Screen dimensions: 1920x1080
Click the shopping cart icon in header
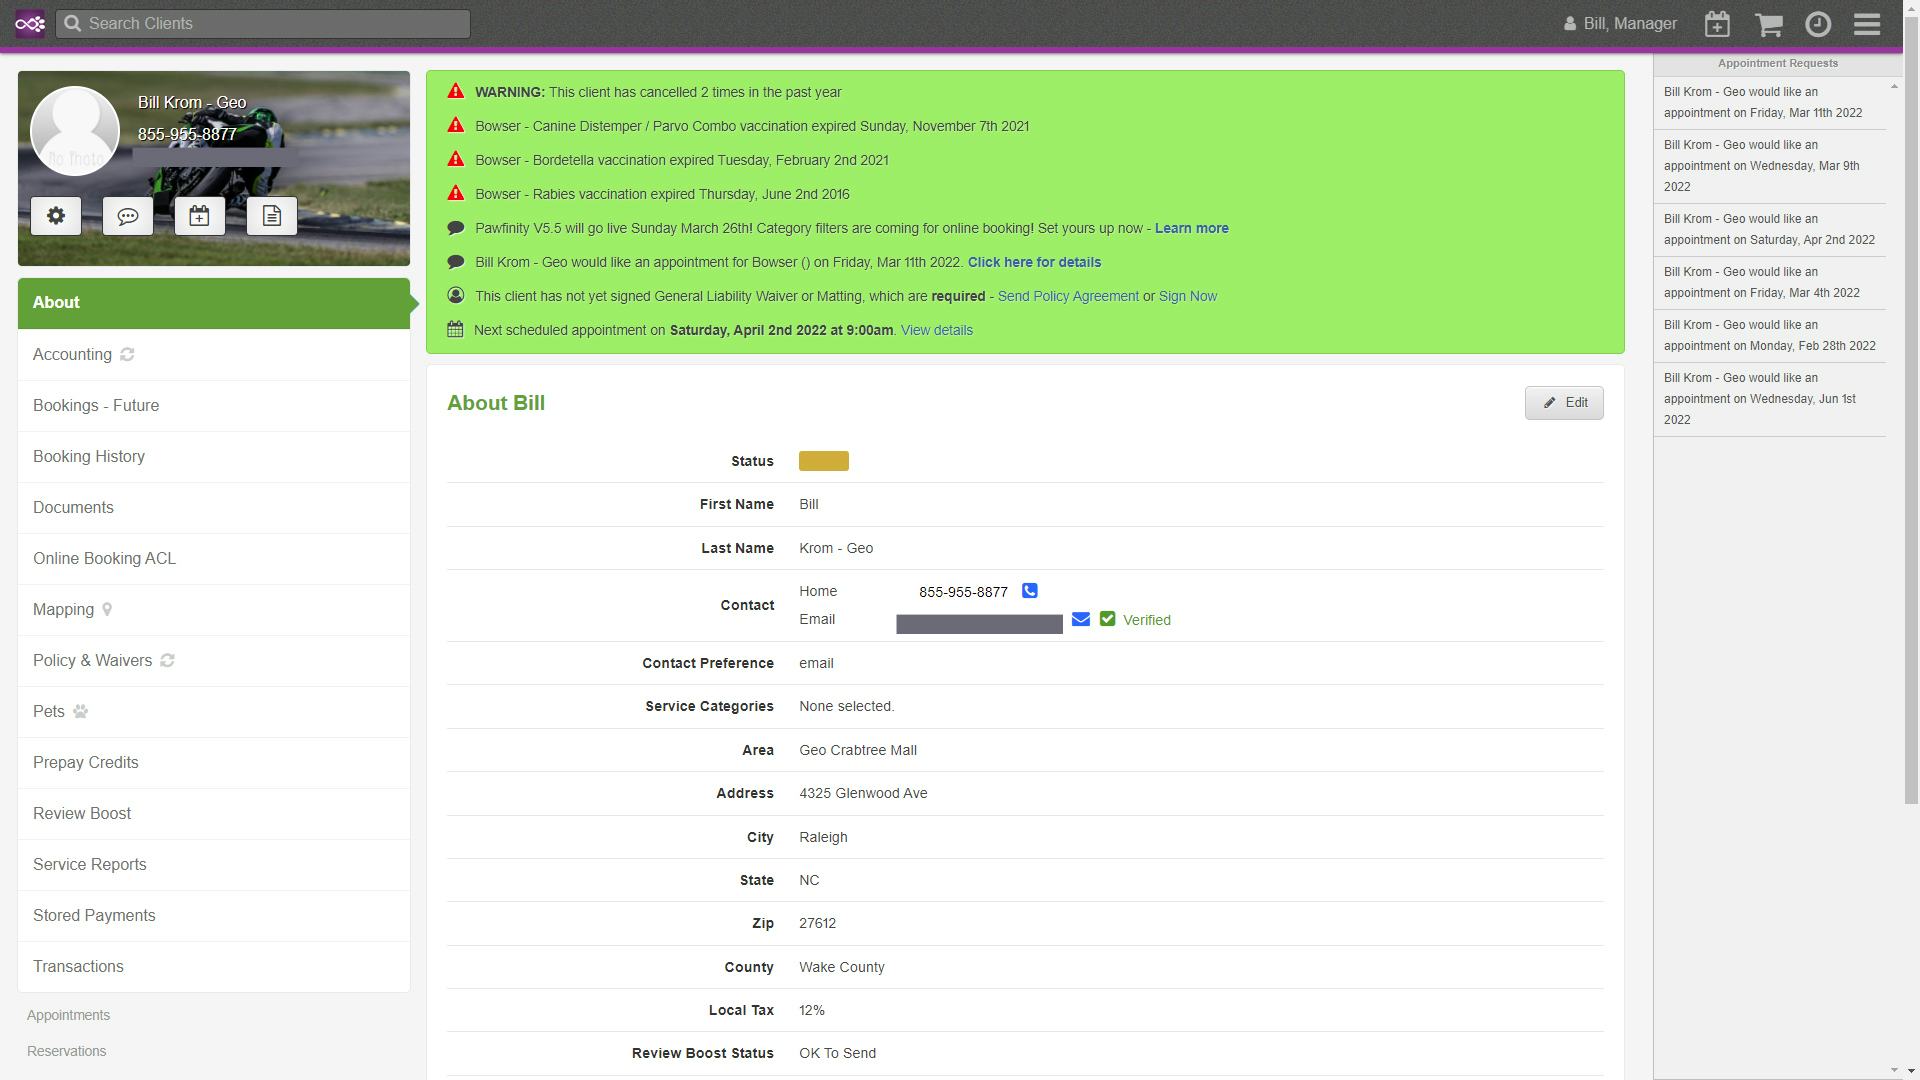1769,24
